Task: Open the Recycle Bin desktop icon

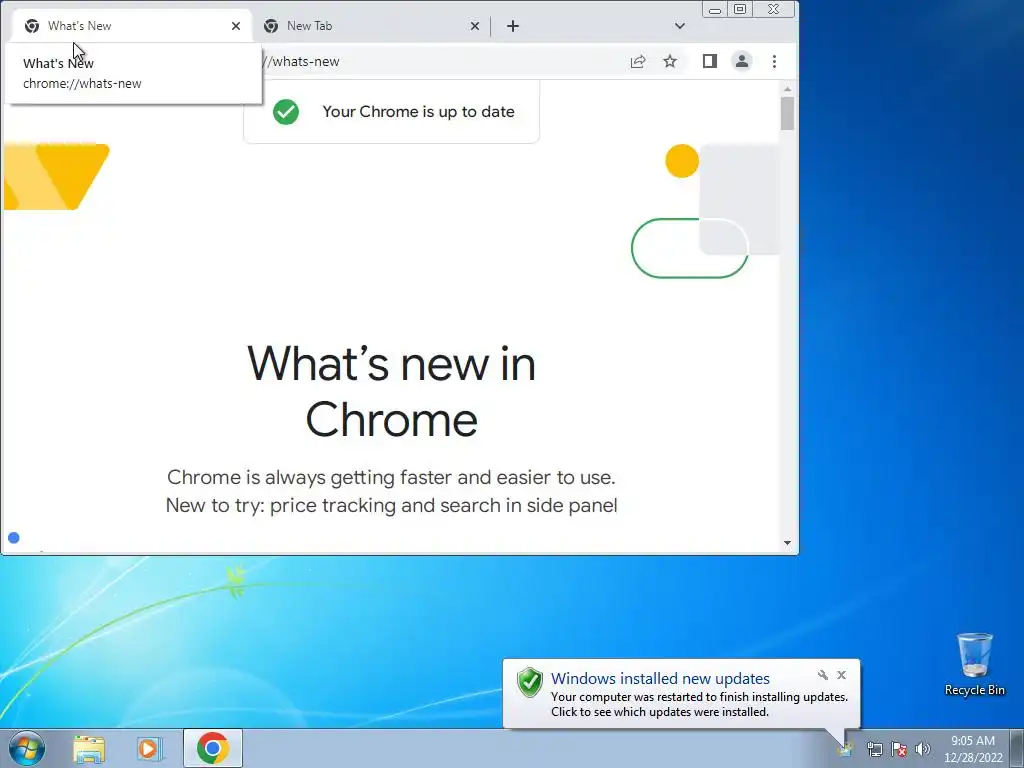Action: [x=974, y=664]
